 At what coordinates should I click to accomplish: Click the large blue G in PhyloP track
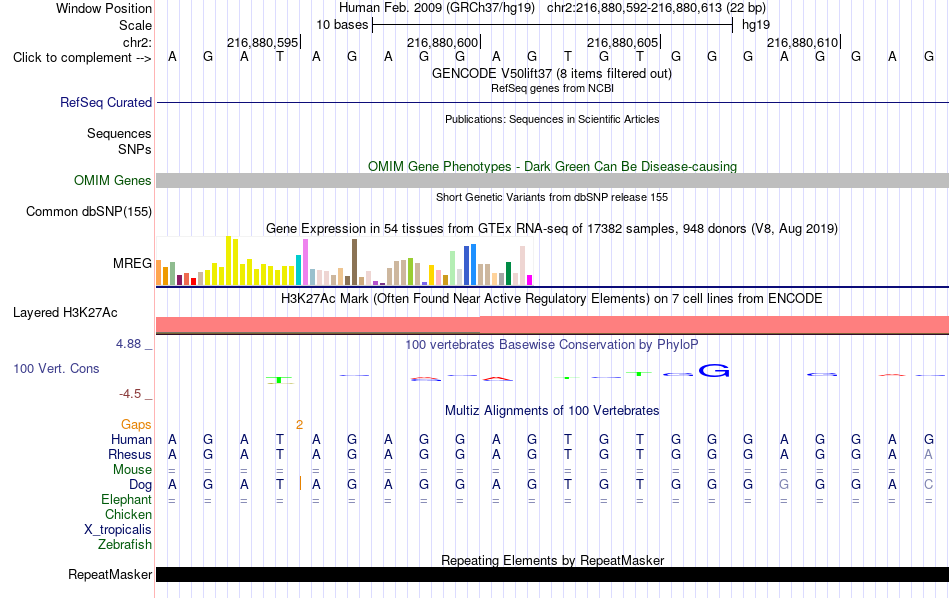pyautogui.click(x=714, y=370)
